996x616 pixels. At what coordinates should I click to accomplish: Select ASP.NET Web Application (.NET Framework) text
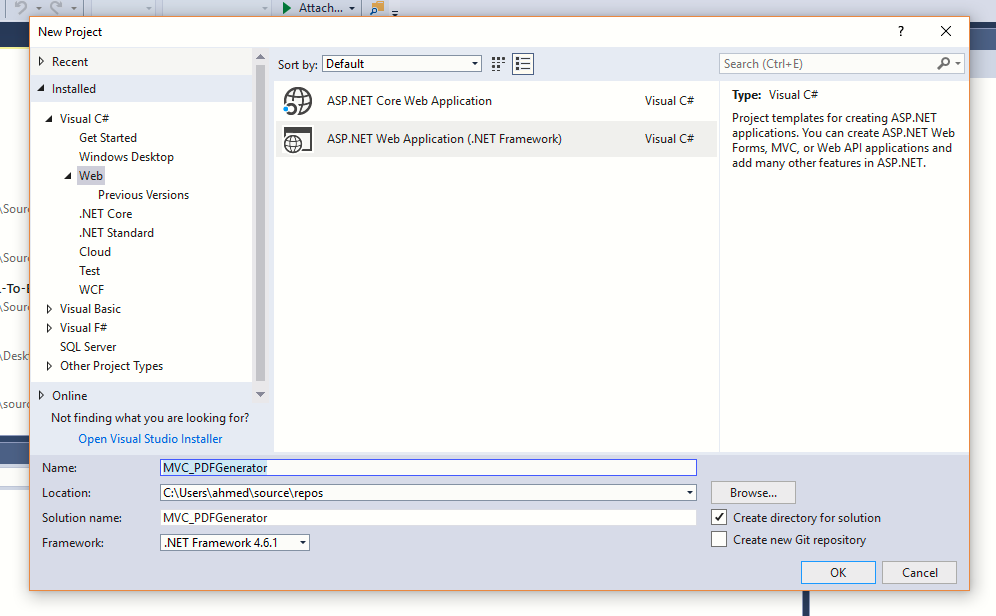click(x=444, y=139)
